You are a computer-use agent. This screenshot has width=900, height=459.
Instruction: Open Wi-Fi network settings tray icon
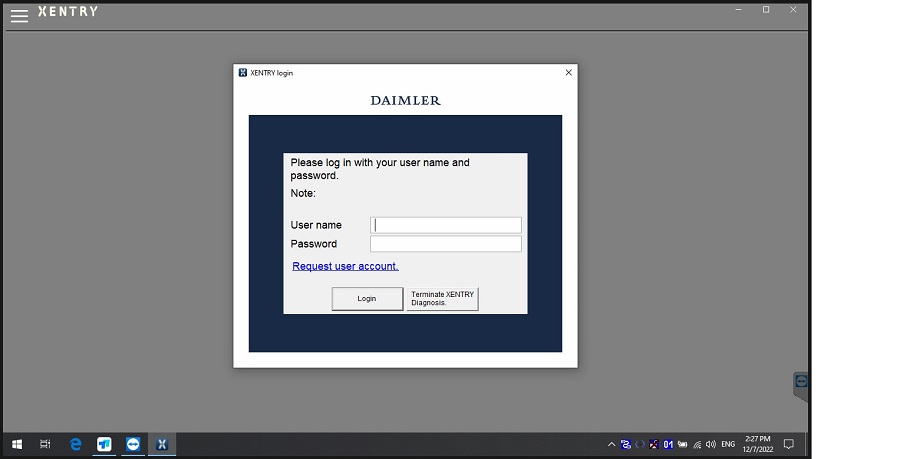tap(697, 444)
